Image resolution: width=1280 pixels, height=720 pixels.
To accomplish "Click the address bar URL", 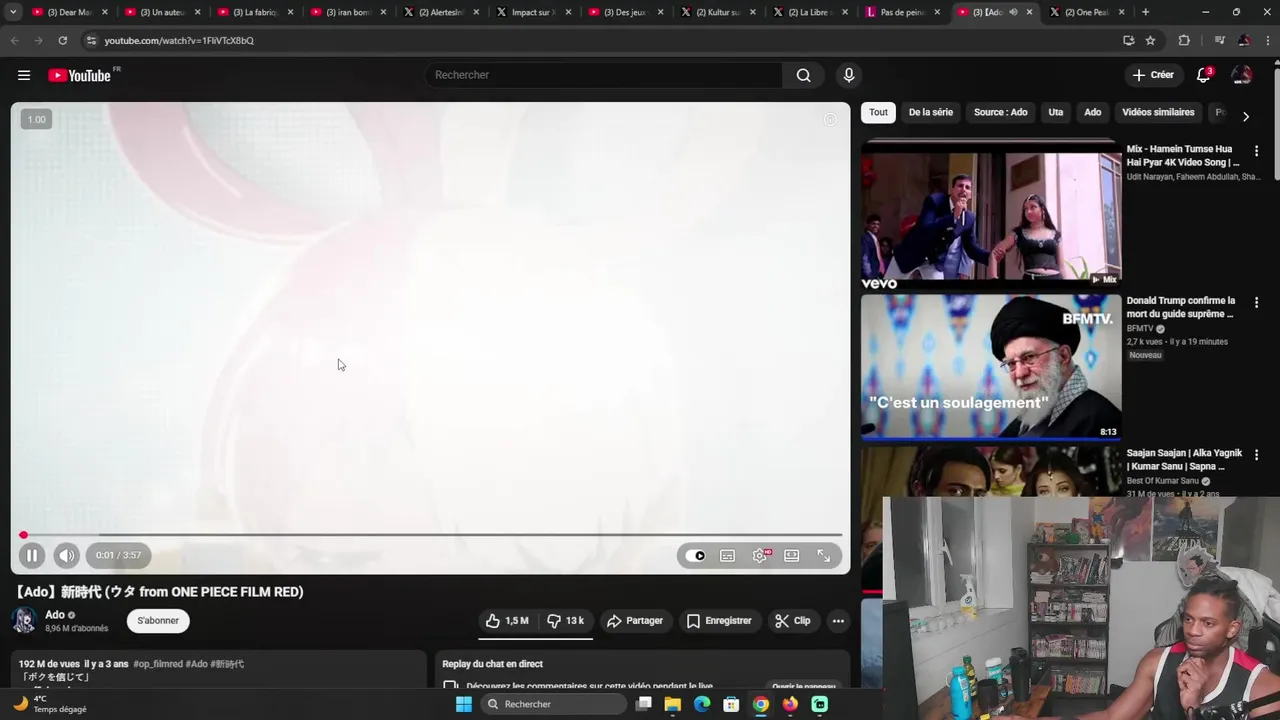I will (x=179, y=40).
